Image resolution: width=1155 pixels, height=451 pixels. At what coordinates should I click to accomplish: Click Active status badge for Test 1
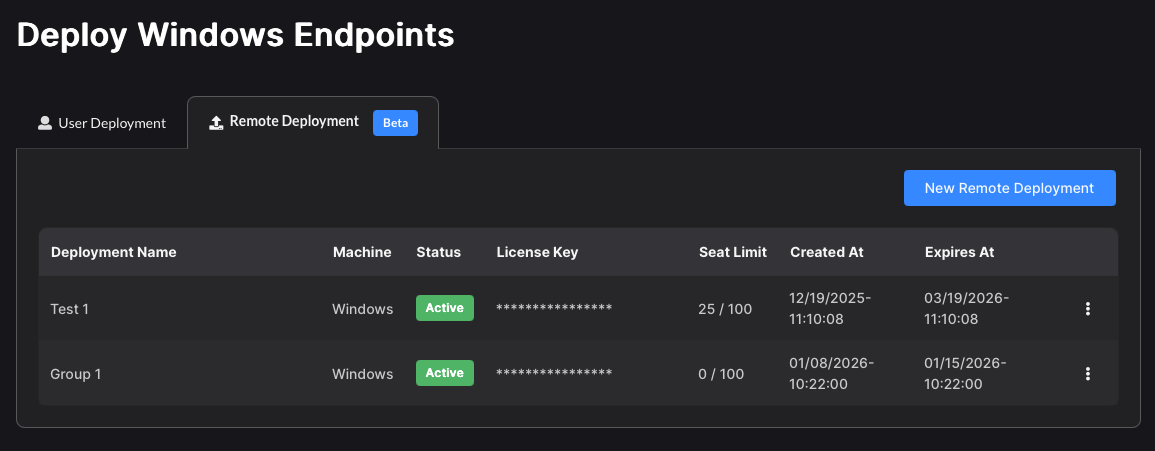[445, 308]
